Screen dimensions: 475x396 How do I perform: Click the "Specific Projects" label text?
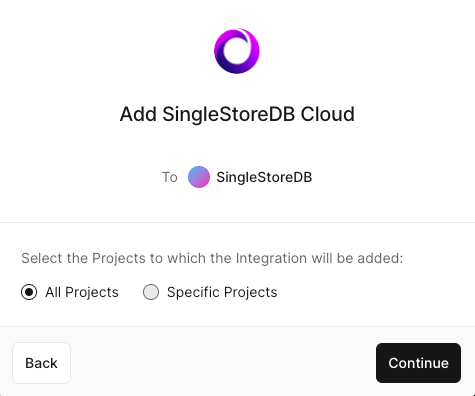[x=222, y=292]
